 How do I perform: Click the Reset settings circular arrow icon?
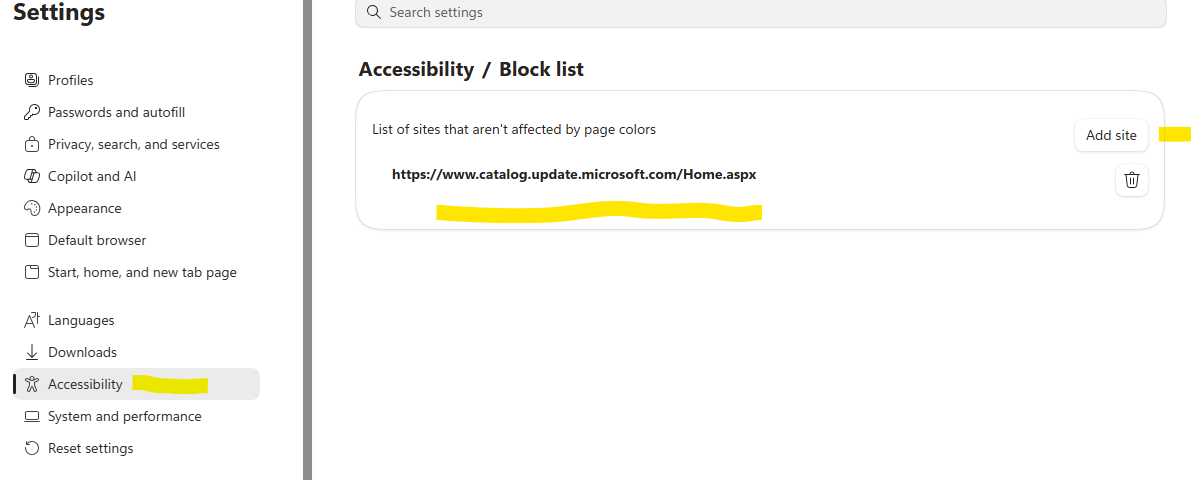32,448
